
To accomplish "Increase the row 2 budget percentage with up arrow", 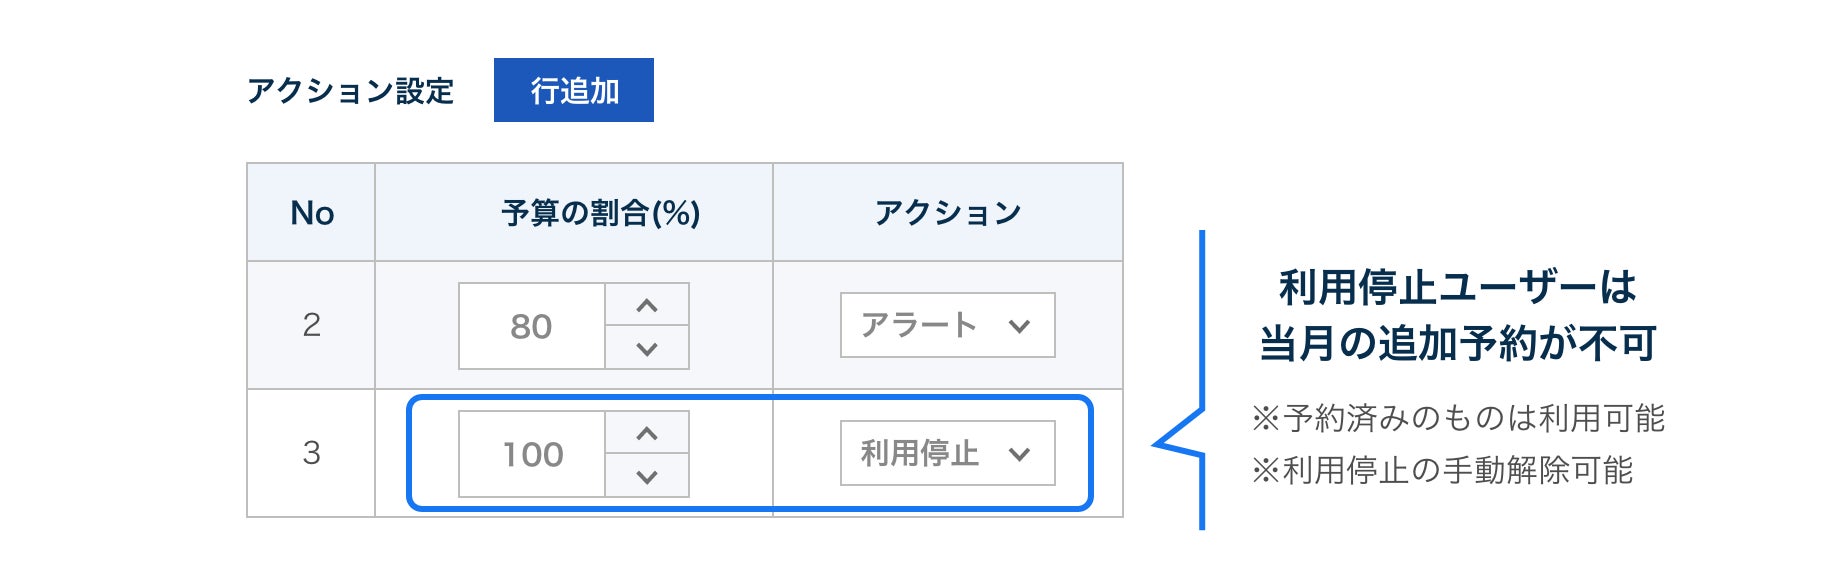I will point(647,305).
